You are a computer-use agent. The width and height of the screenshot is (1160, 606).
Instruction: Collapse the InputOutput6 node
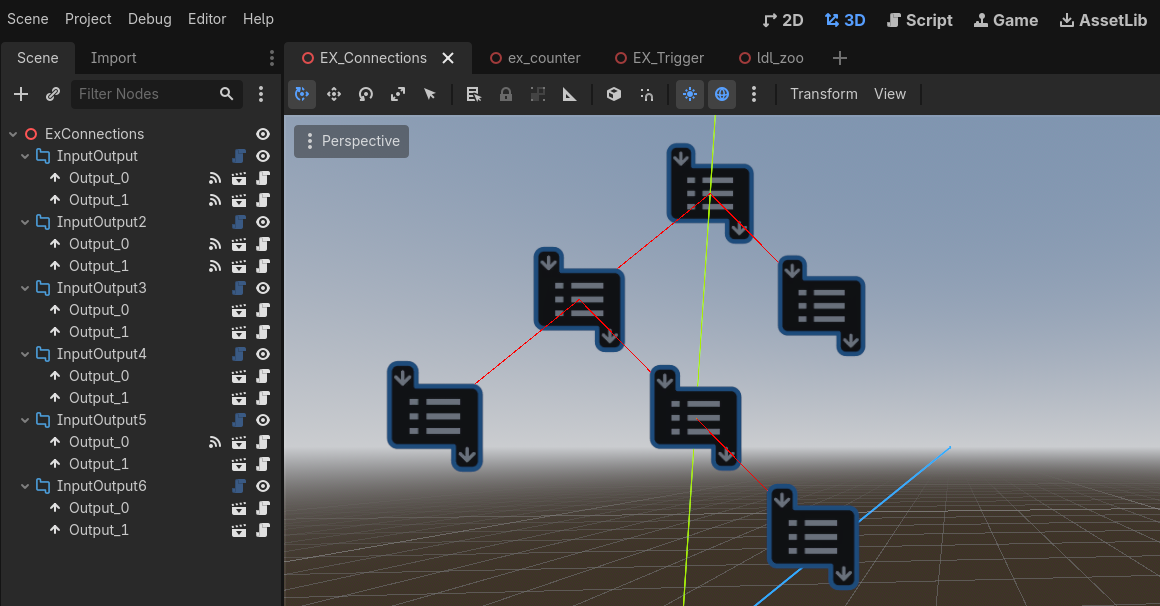pos(24,486)
